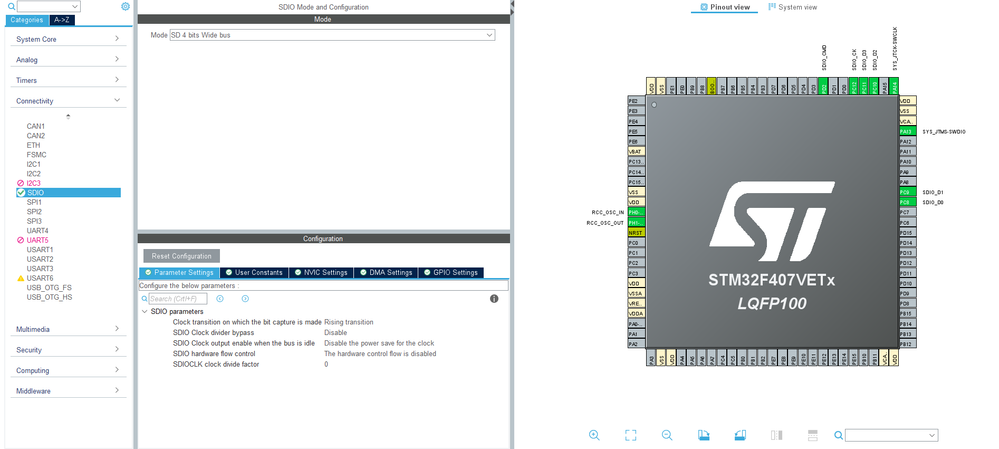Select FSMC in the connectivity list
999x449 pixels.
[36, 155]
